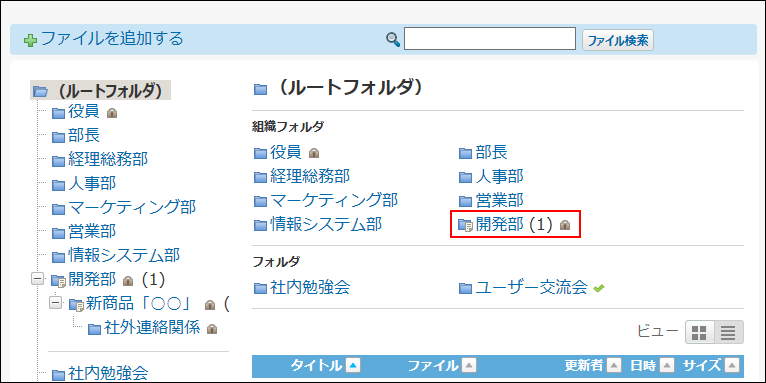Click the magnifier icon beside the search box
The width and height of the screenshot is (766, 383).
[393, 40]
